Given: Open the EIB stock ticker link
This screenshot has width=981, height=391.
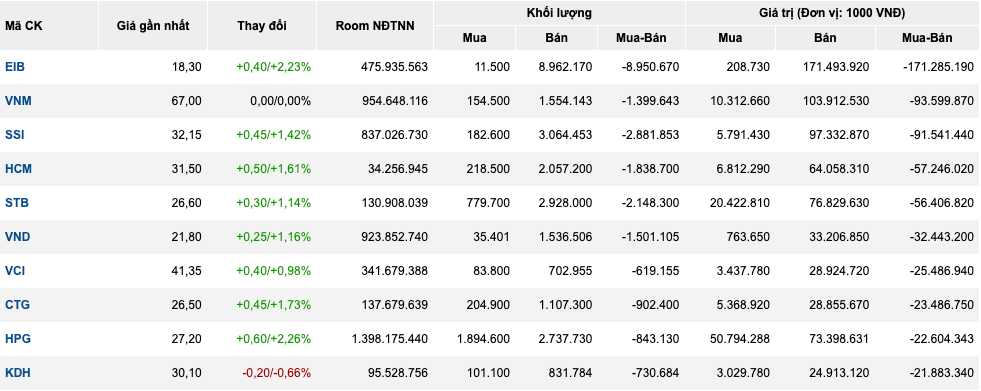Looking at the screenshot, I should [15, 66].
